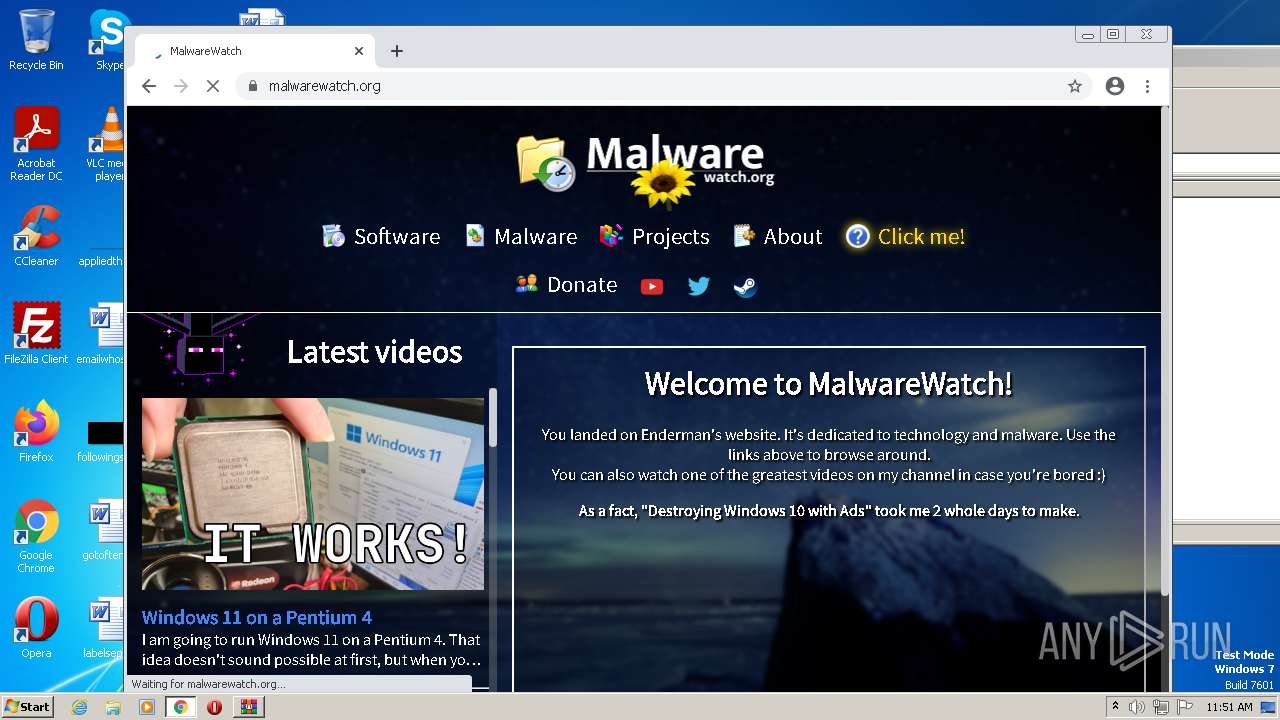
Task: Go forward with the browser forward arrow
Action: pos(181,86)
